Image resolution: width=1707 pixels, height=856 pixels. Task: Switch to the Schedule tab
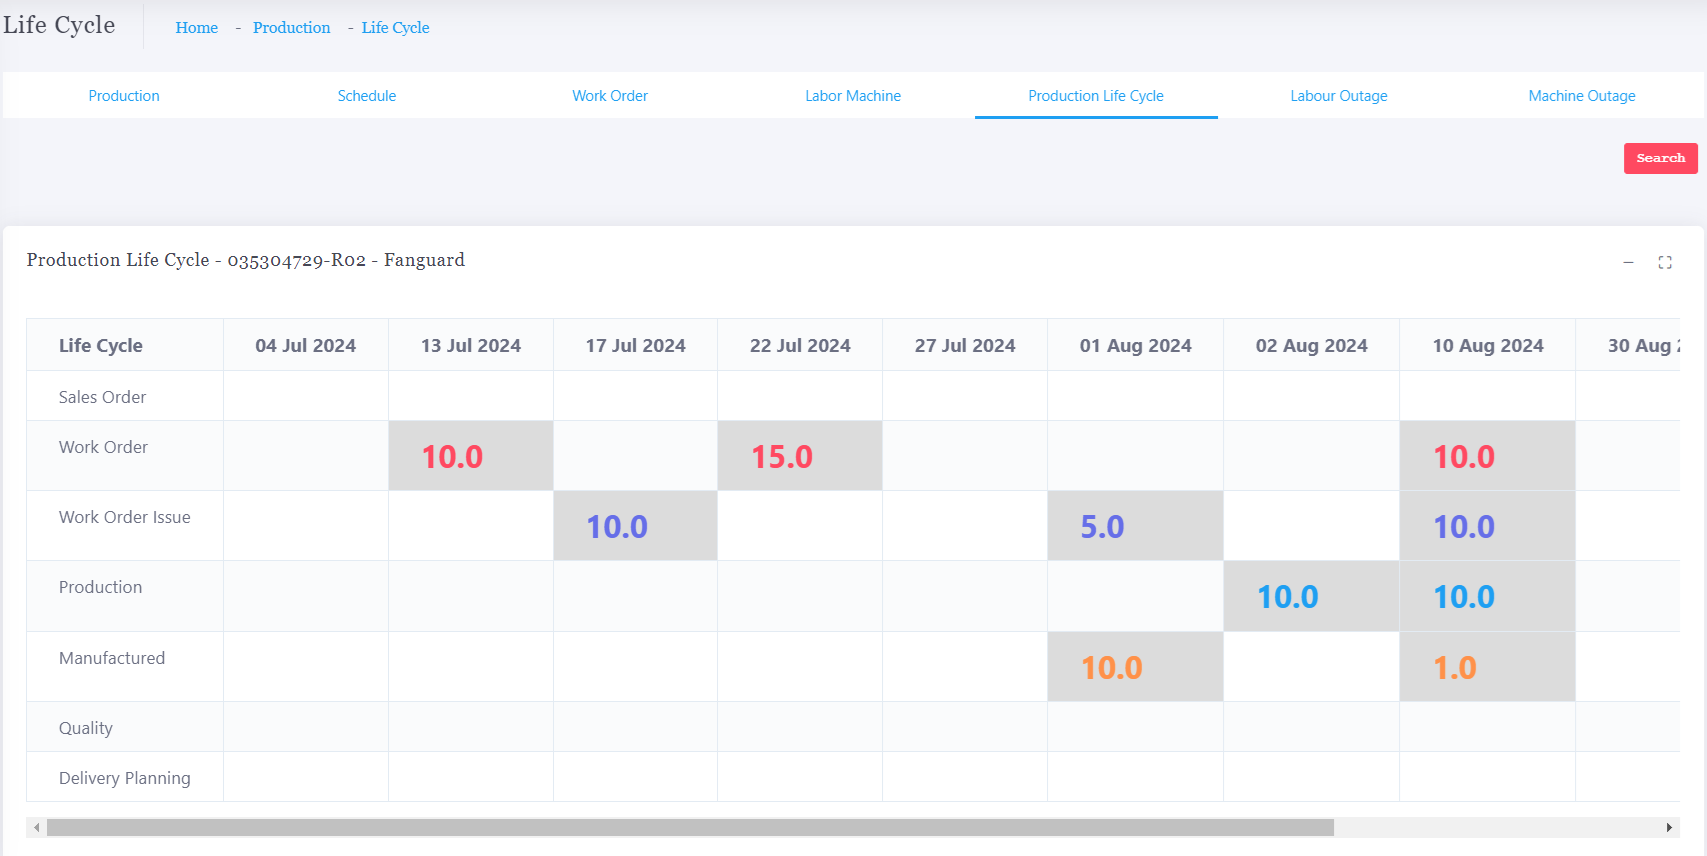367,96
